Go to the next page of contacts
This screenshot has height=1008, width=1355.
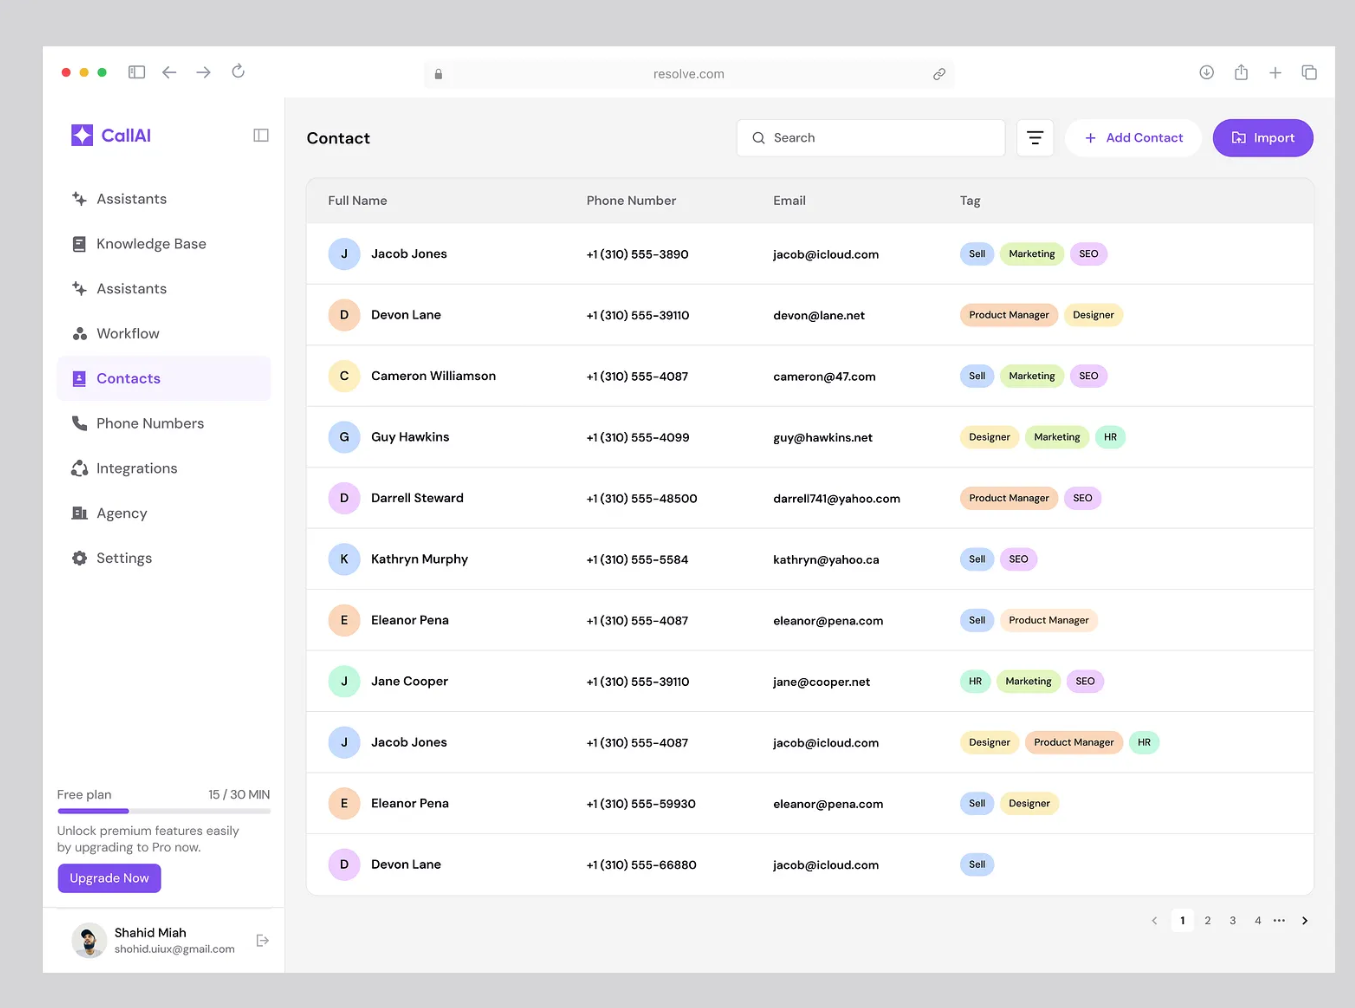pyautogui.click(x=1305, y=921)
